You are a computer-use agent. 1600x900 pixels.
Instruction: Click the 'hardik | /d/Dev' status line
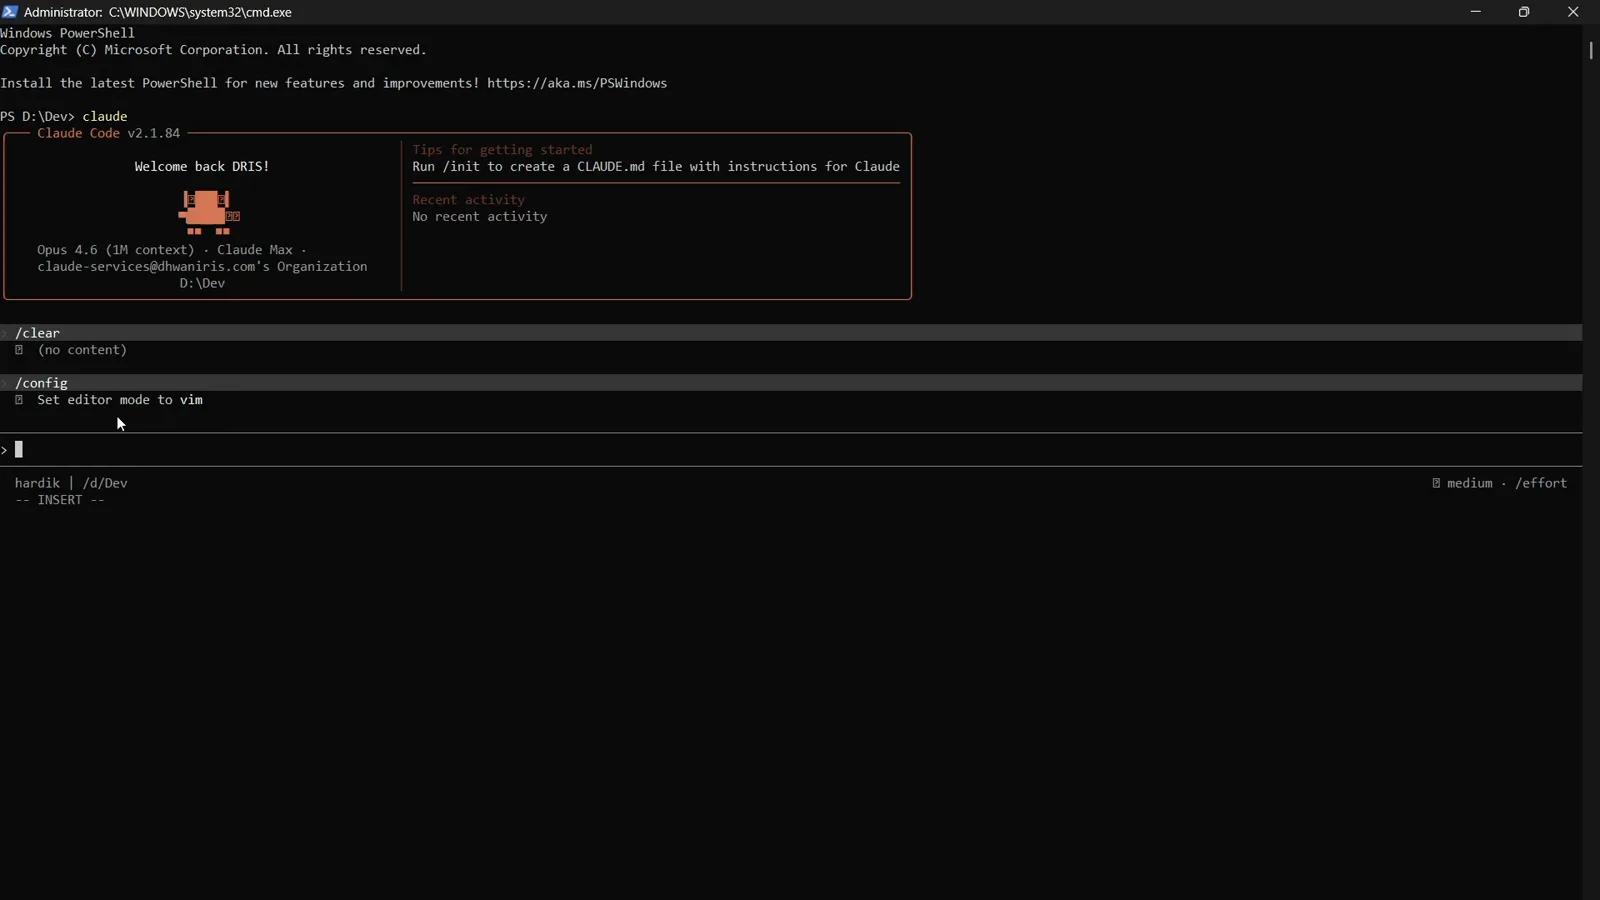pos(71,483)
